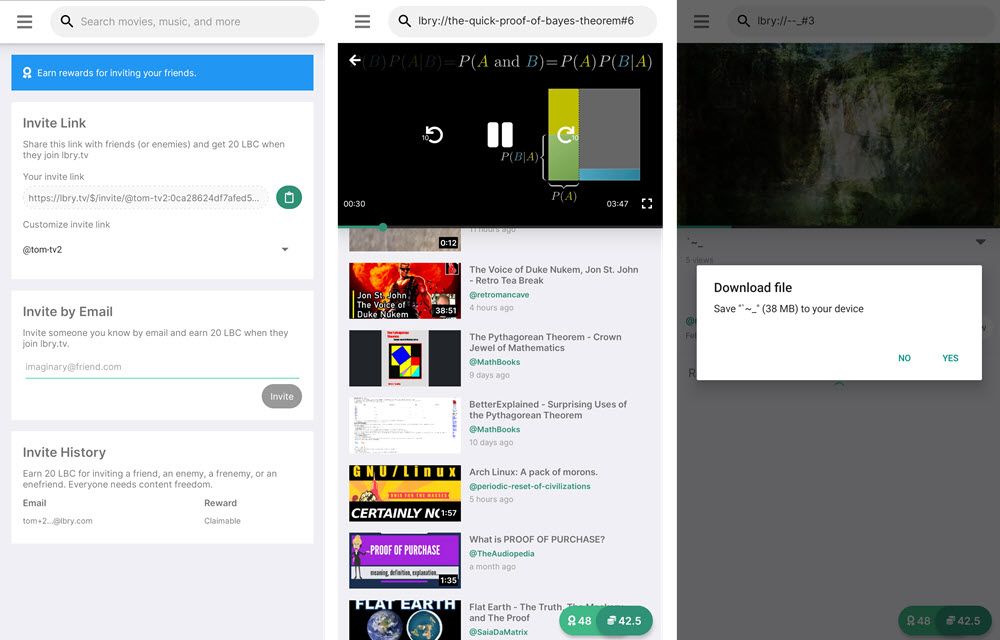
Task: Click the 0:12 partially visible video thumbnail
Action: tap(404, 239)
